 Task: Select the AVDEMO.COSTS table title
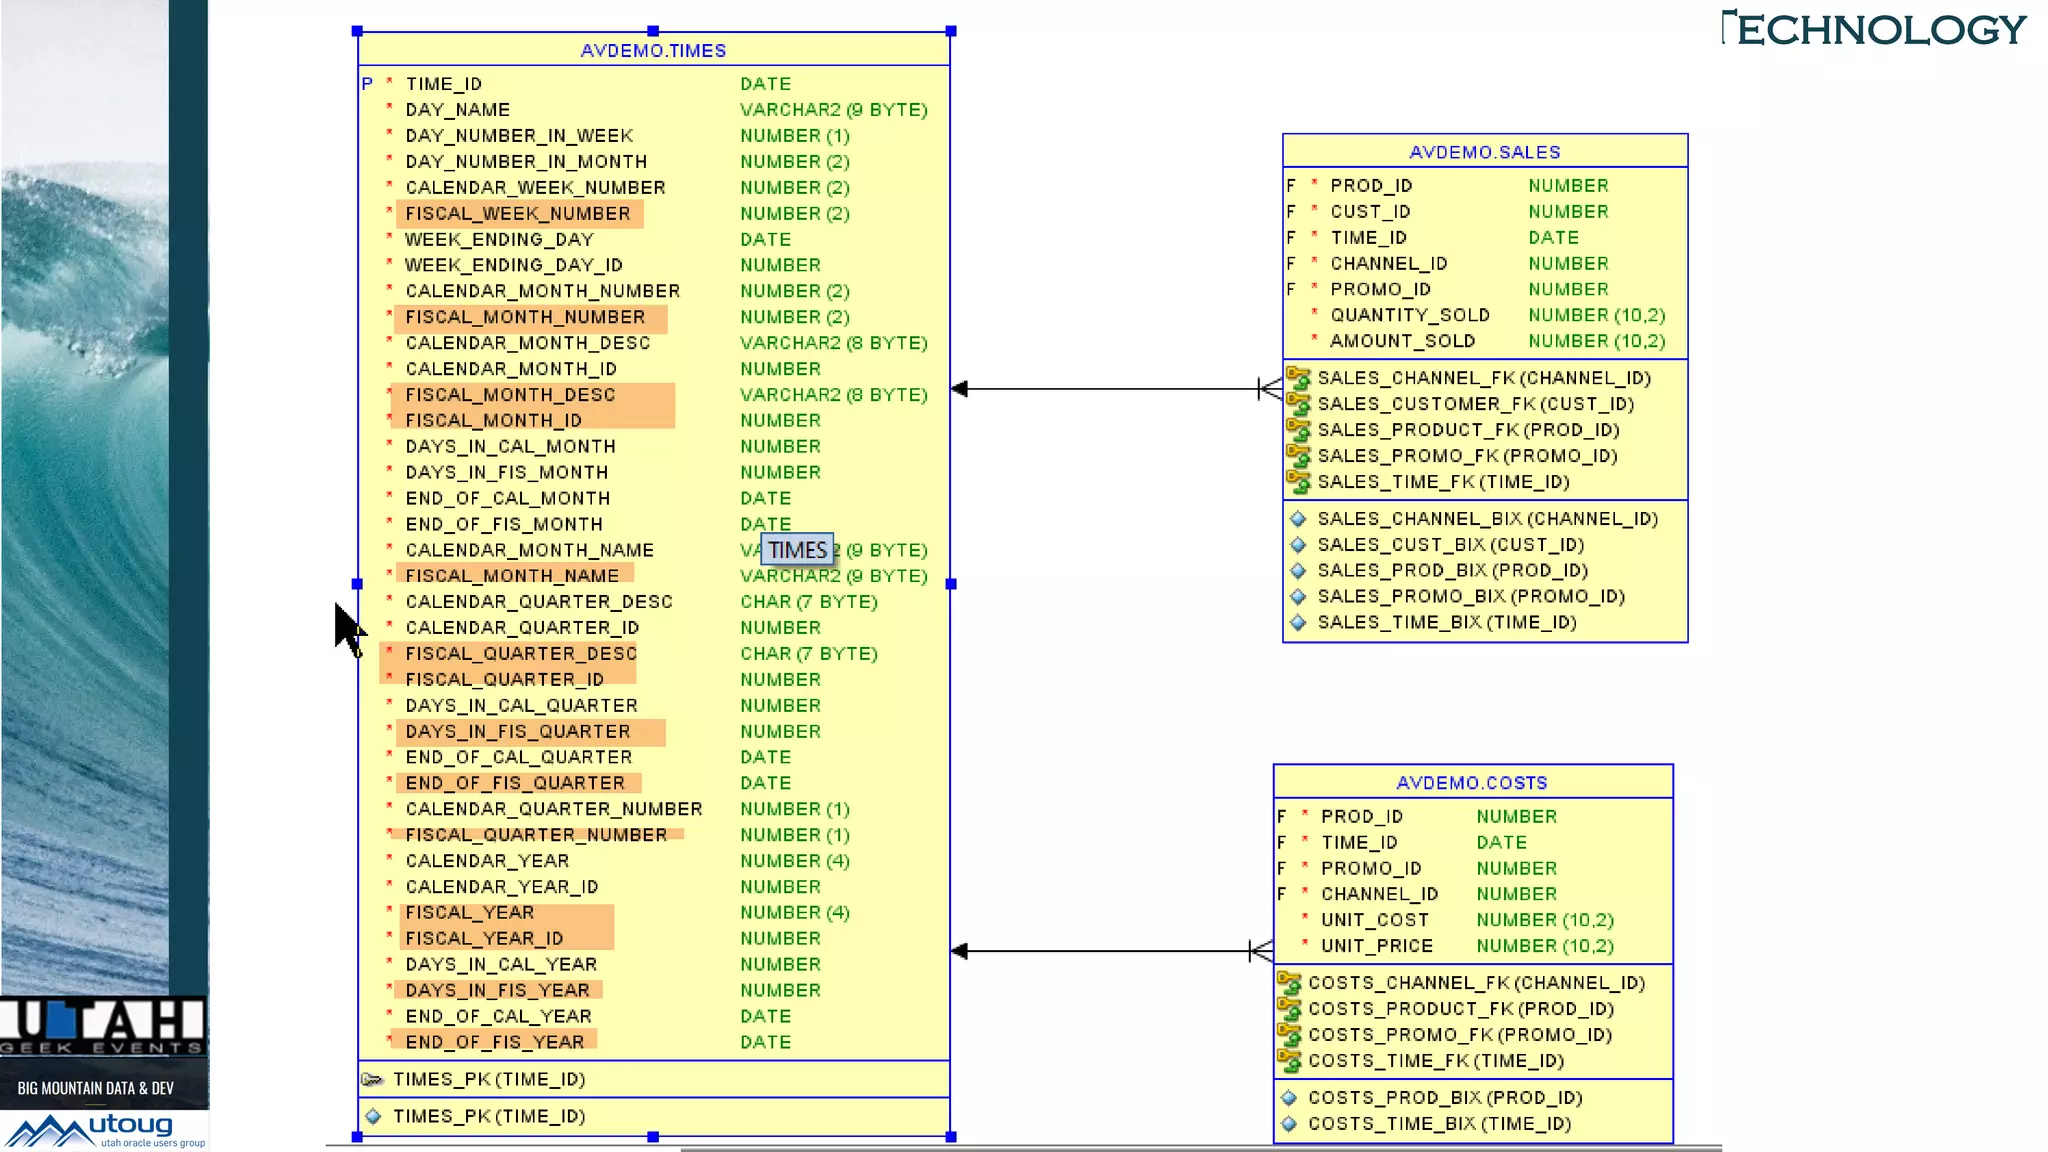[1471, 783]
